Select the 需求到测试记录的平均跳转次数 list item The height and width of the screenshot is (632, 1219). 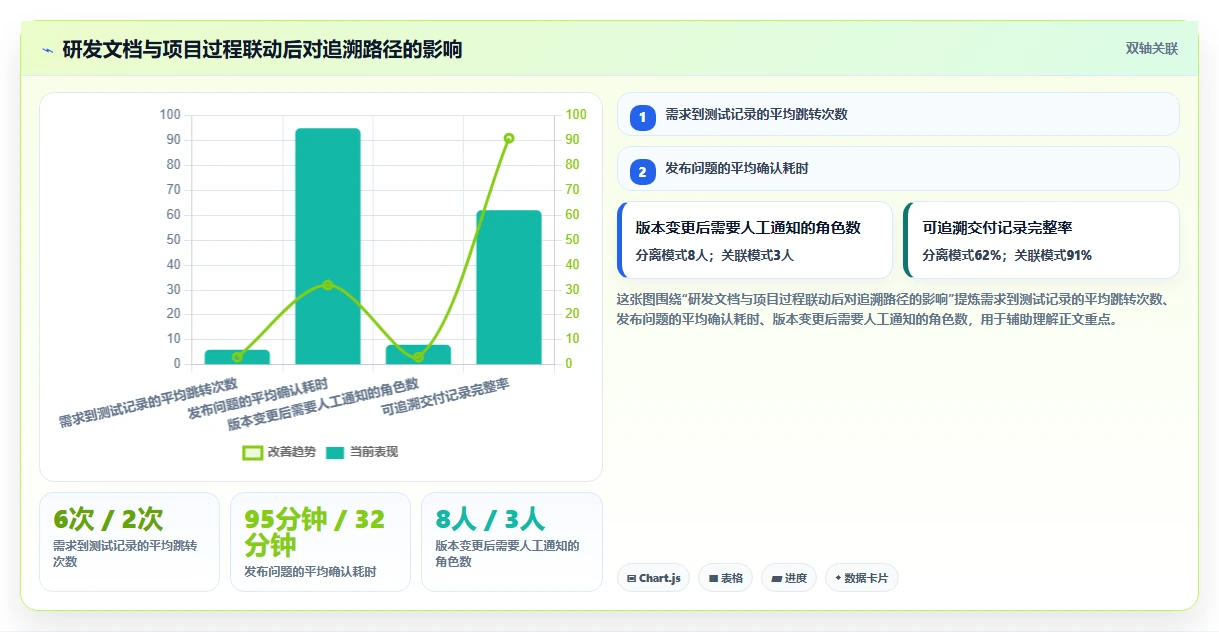tap(898, 114)
